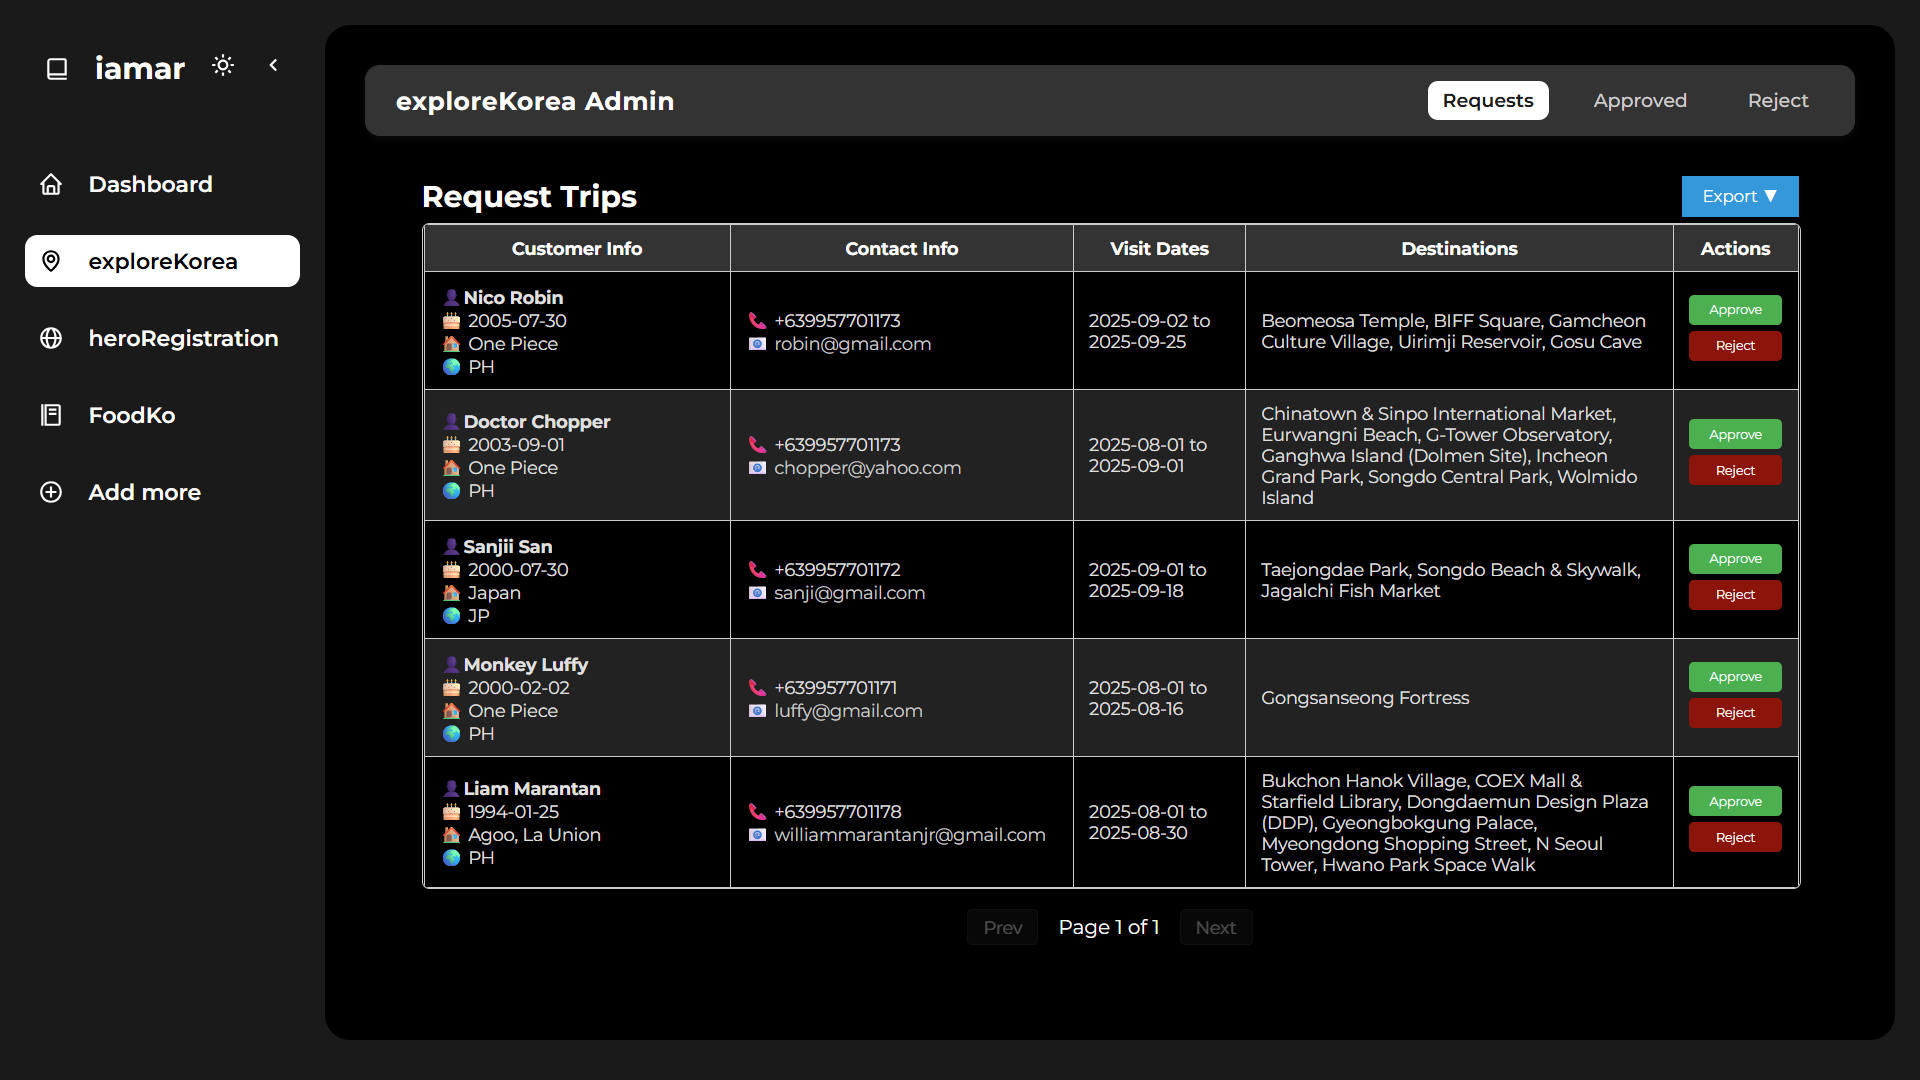Click the iamar book logo icon

[x=57, y=69]
